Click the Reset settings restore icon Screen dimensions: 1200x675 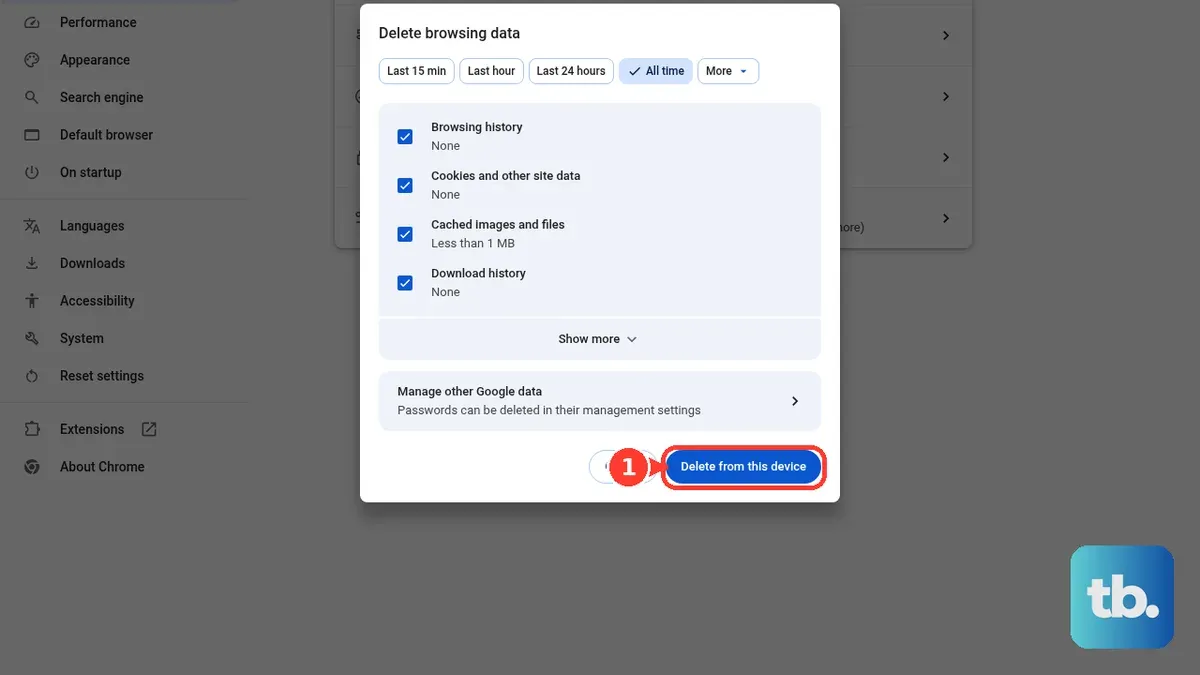click(32, 376)
